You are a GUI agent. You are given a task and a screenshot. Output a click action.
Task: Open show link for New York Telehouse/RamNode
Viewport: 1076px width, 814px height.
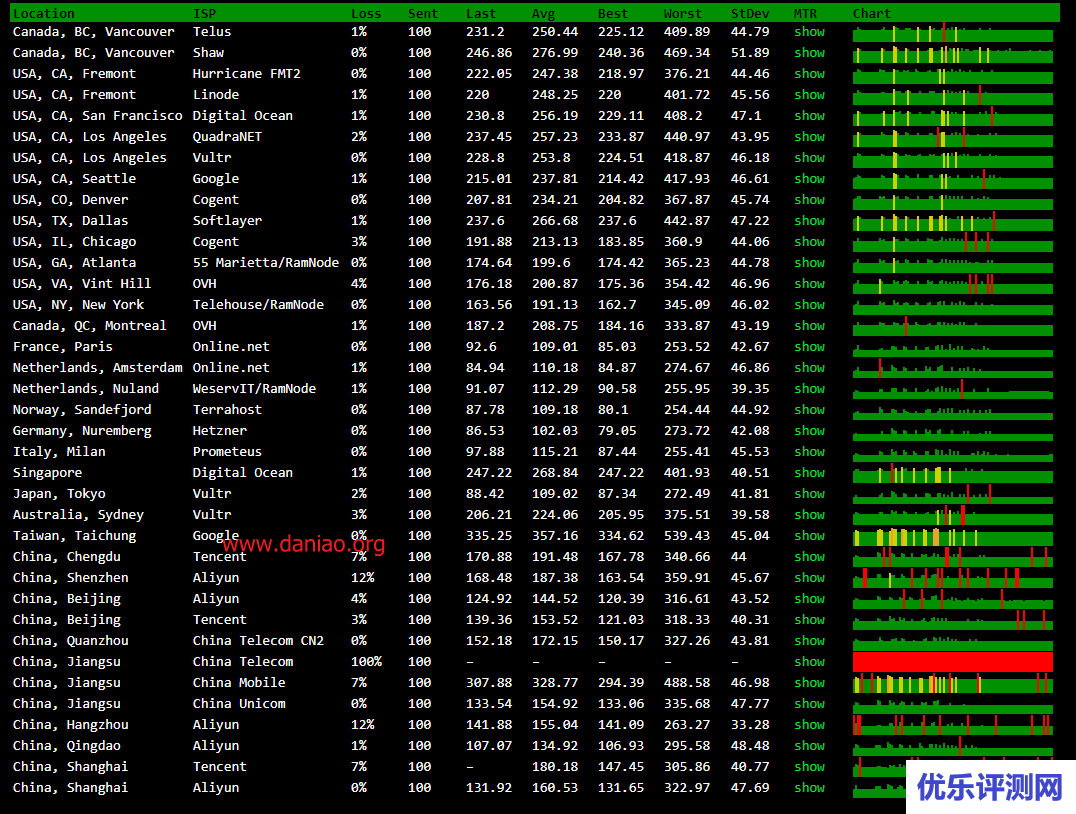coord(809,305)
